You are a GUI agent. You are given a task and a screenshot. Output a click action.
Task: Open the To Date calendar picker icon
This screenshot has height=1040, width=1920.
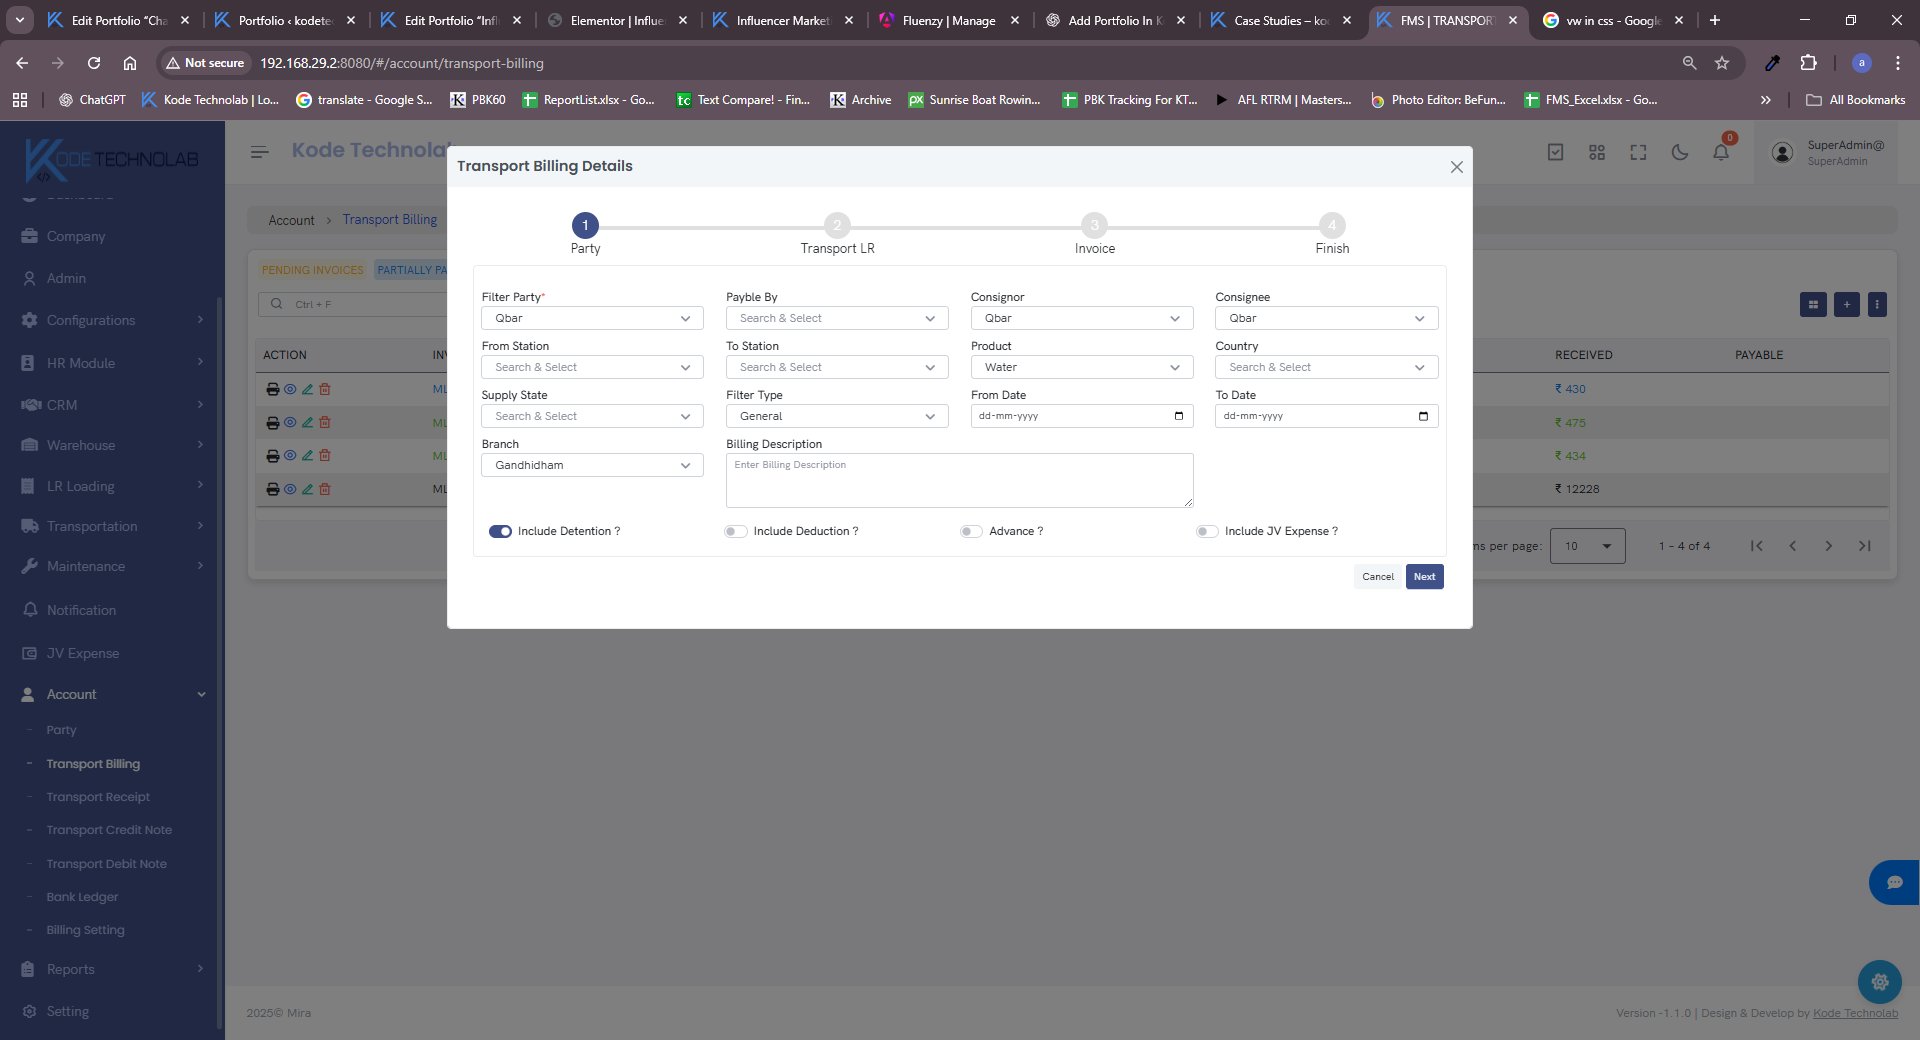point(1423,416)
